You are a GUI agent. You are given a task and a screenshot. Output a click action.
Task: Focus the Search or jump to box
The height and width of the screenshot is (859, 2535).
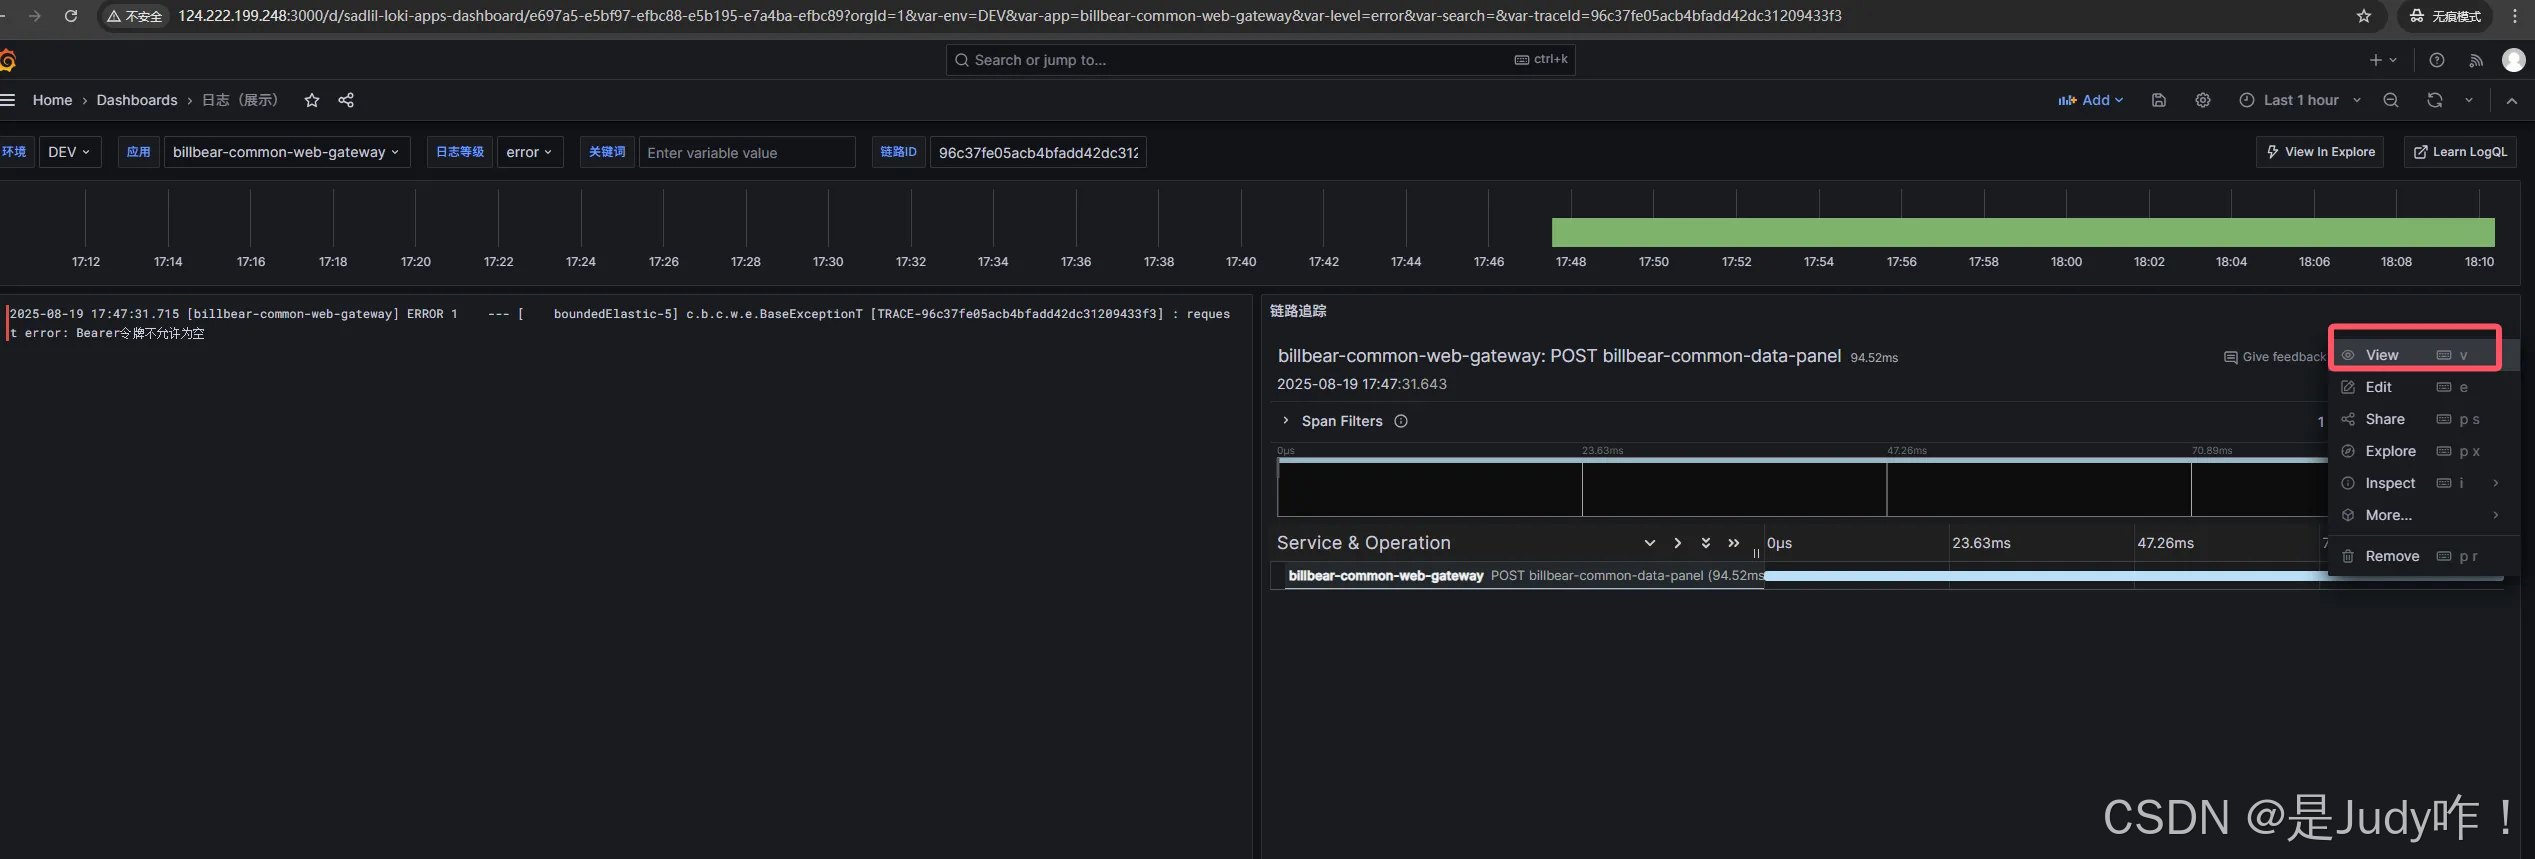coord(1260,60)
